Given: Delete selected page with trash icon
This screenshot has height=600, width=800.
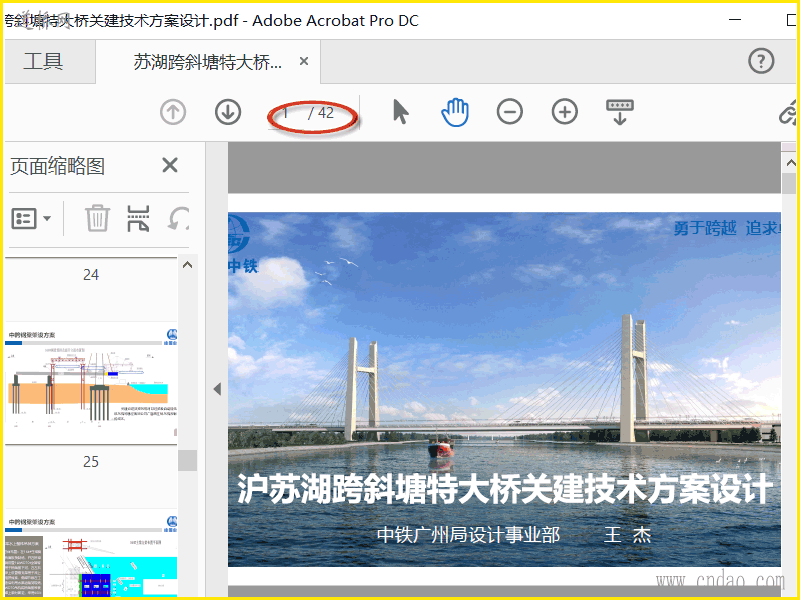Looking at the screenshot, I should [97, 218].
